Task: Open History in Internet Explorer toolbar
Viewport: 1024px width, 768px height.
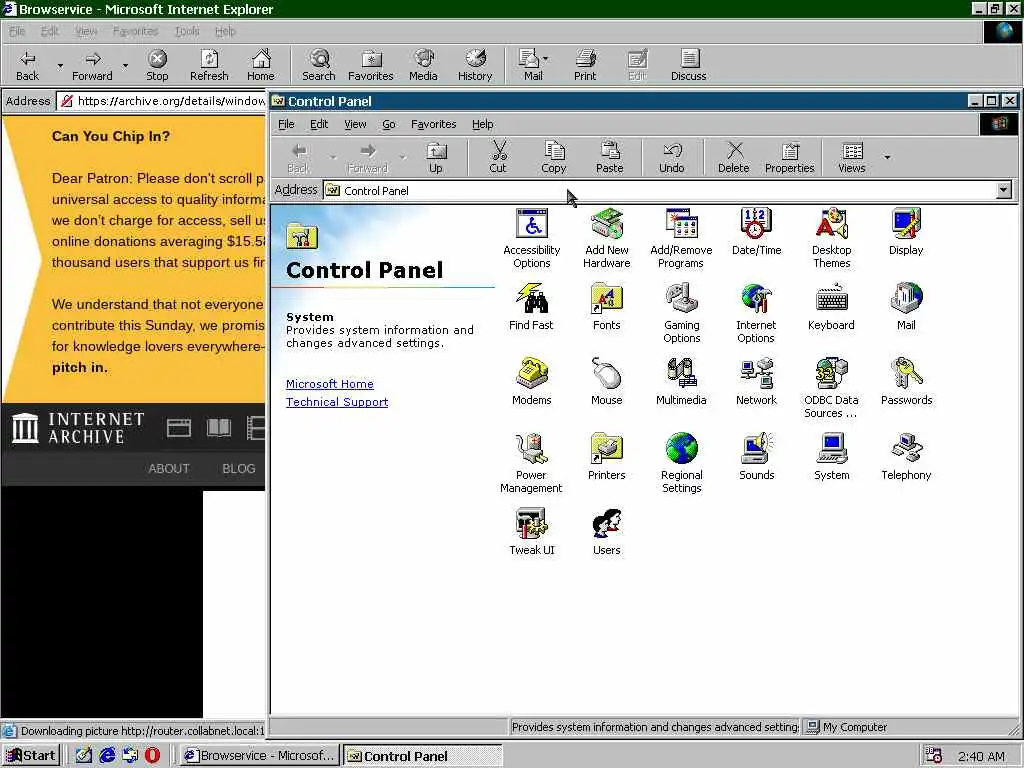Action: click(475, 65)
